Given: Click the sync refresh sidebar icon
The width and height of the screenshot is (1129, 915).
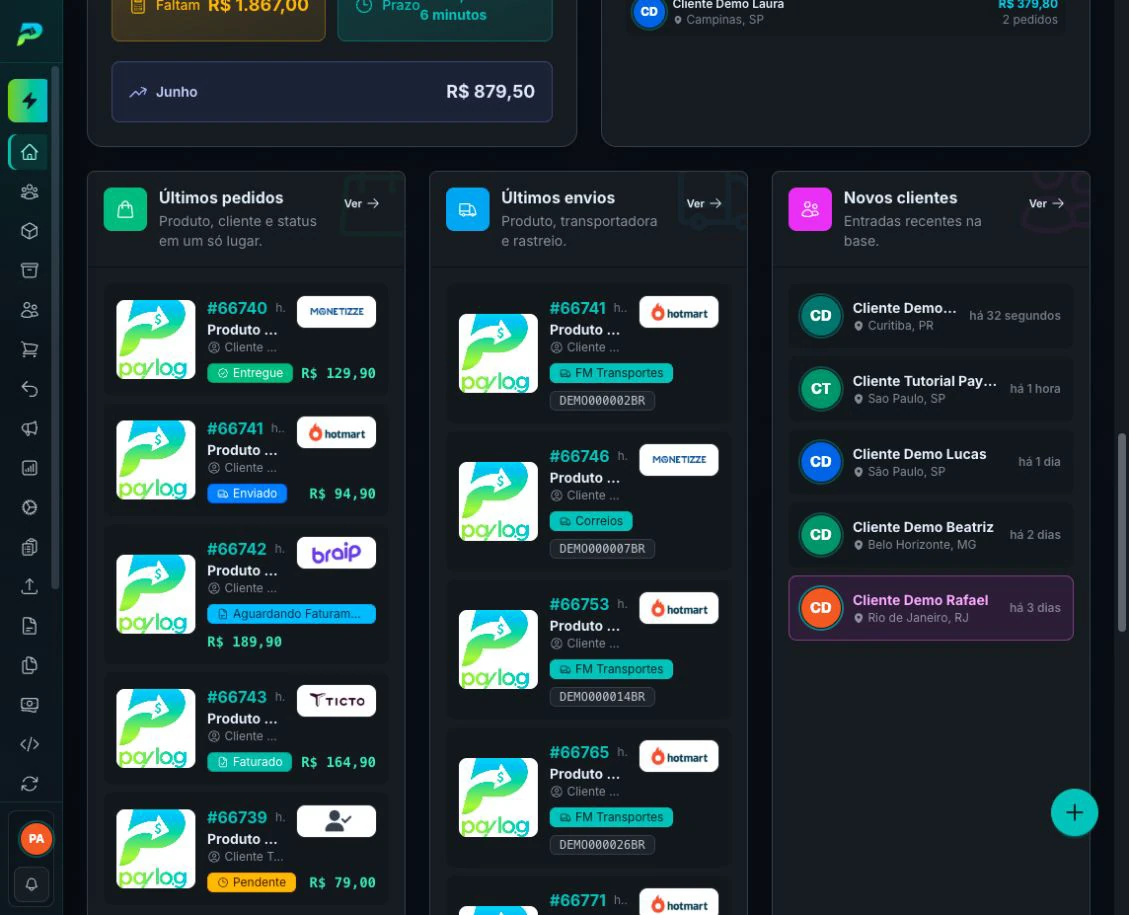Looking at the screenshot, I should (29, 784).
